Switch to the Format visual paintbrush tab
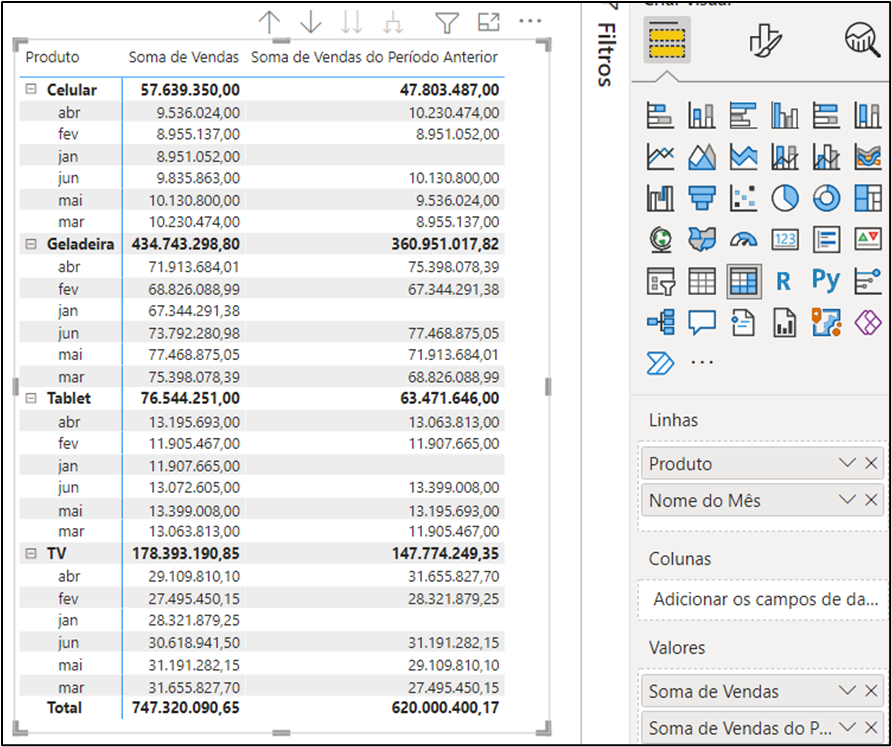The image size is (892, 747). (766, 40)
